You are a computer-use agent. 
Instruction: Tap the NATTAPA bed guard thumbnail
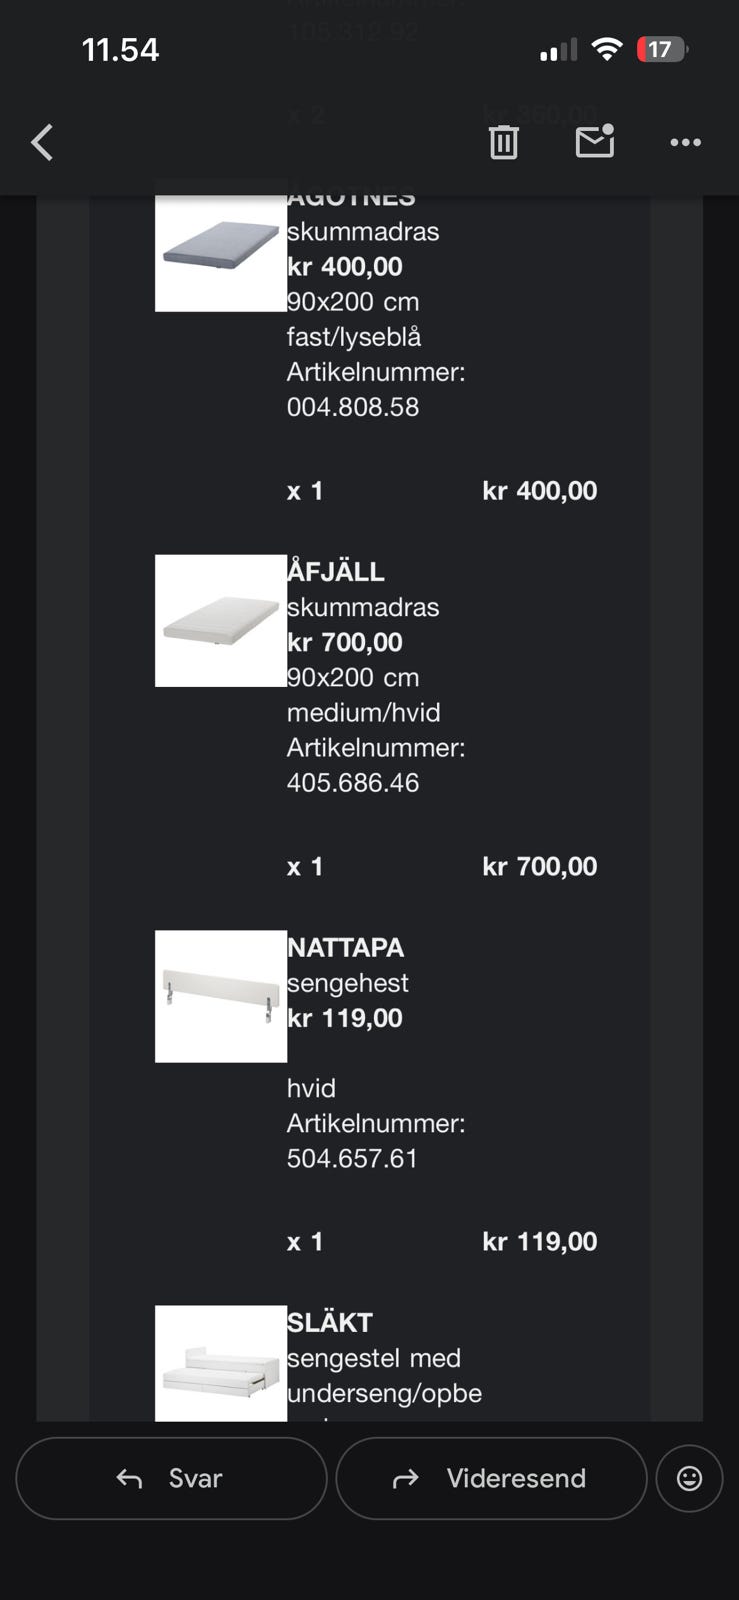[x=221, y=996]
